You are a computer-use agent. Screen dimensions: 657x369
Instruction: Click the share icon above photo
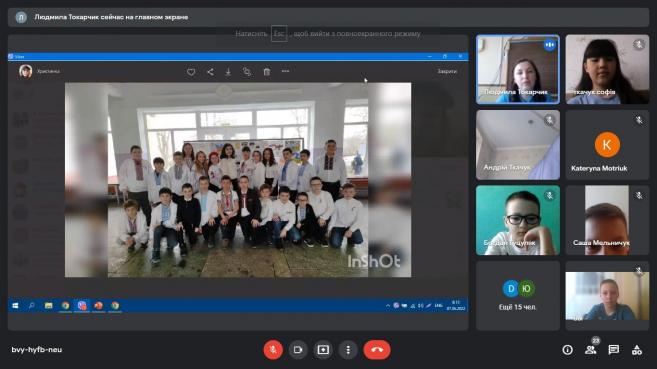pos(210,72)
